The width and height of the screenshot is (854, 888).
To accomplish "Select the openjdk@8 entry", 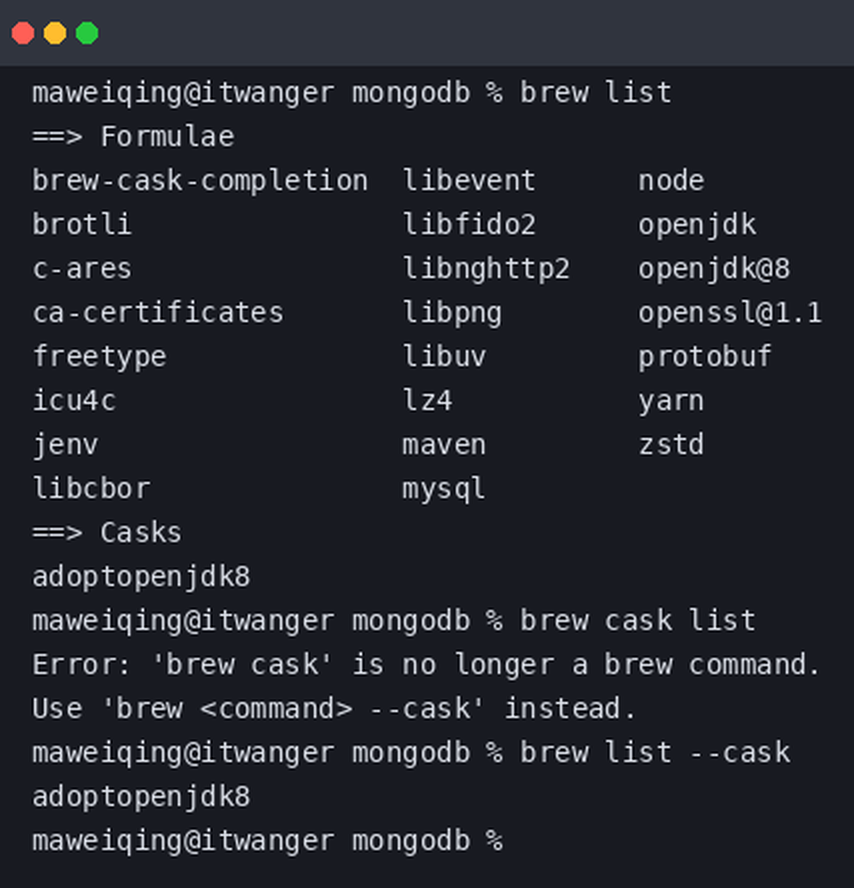I will (714, 268).
